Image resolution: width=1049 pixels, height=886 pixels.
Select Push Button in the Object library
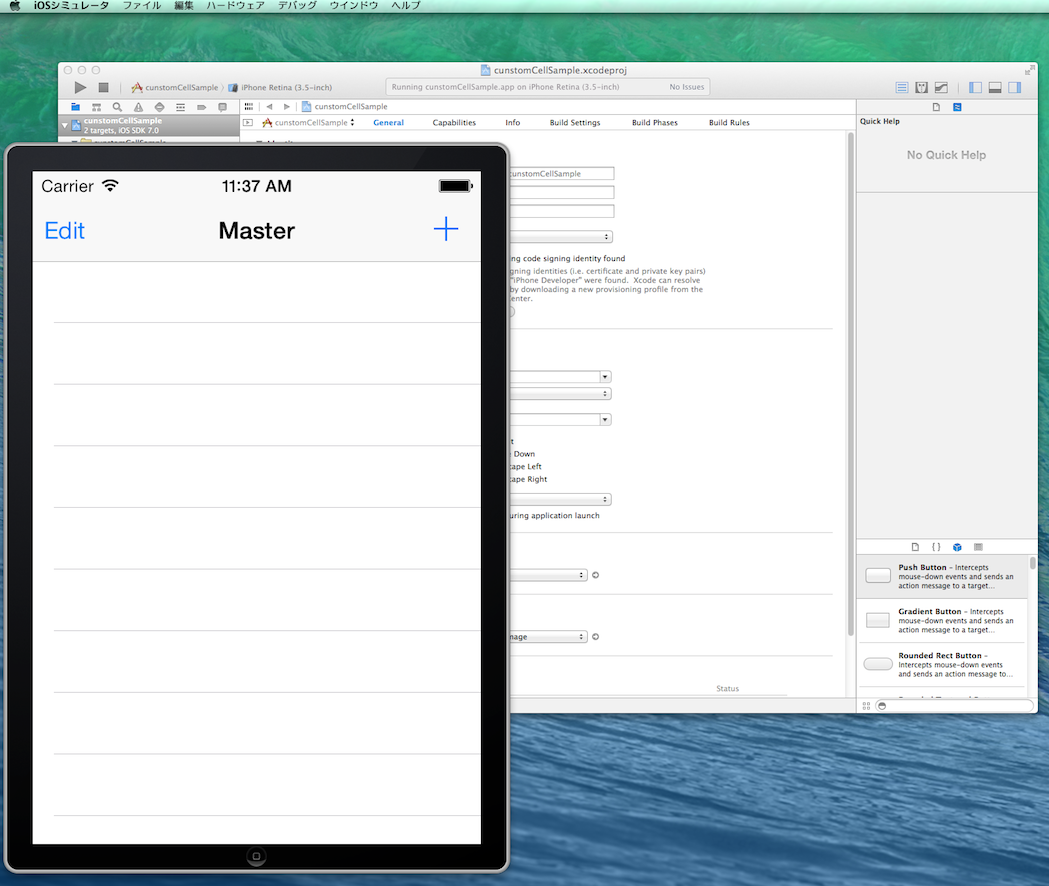tap(942, 576)
